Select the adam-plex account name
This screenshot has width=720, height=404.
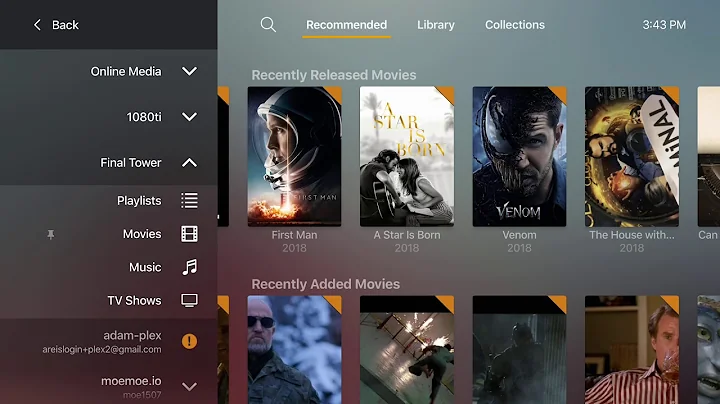pos(132,336)
